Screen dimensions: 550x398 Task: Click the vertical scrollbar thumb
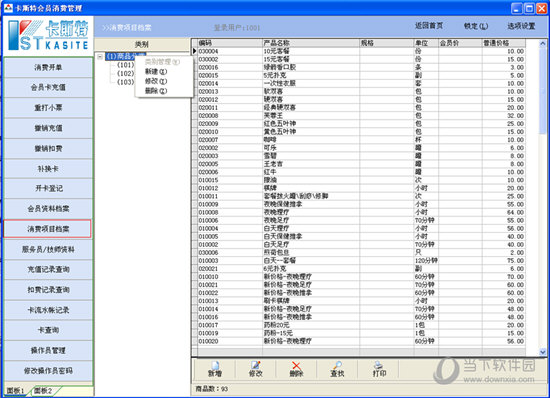pyautogui.click(x=543, y=90)
